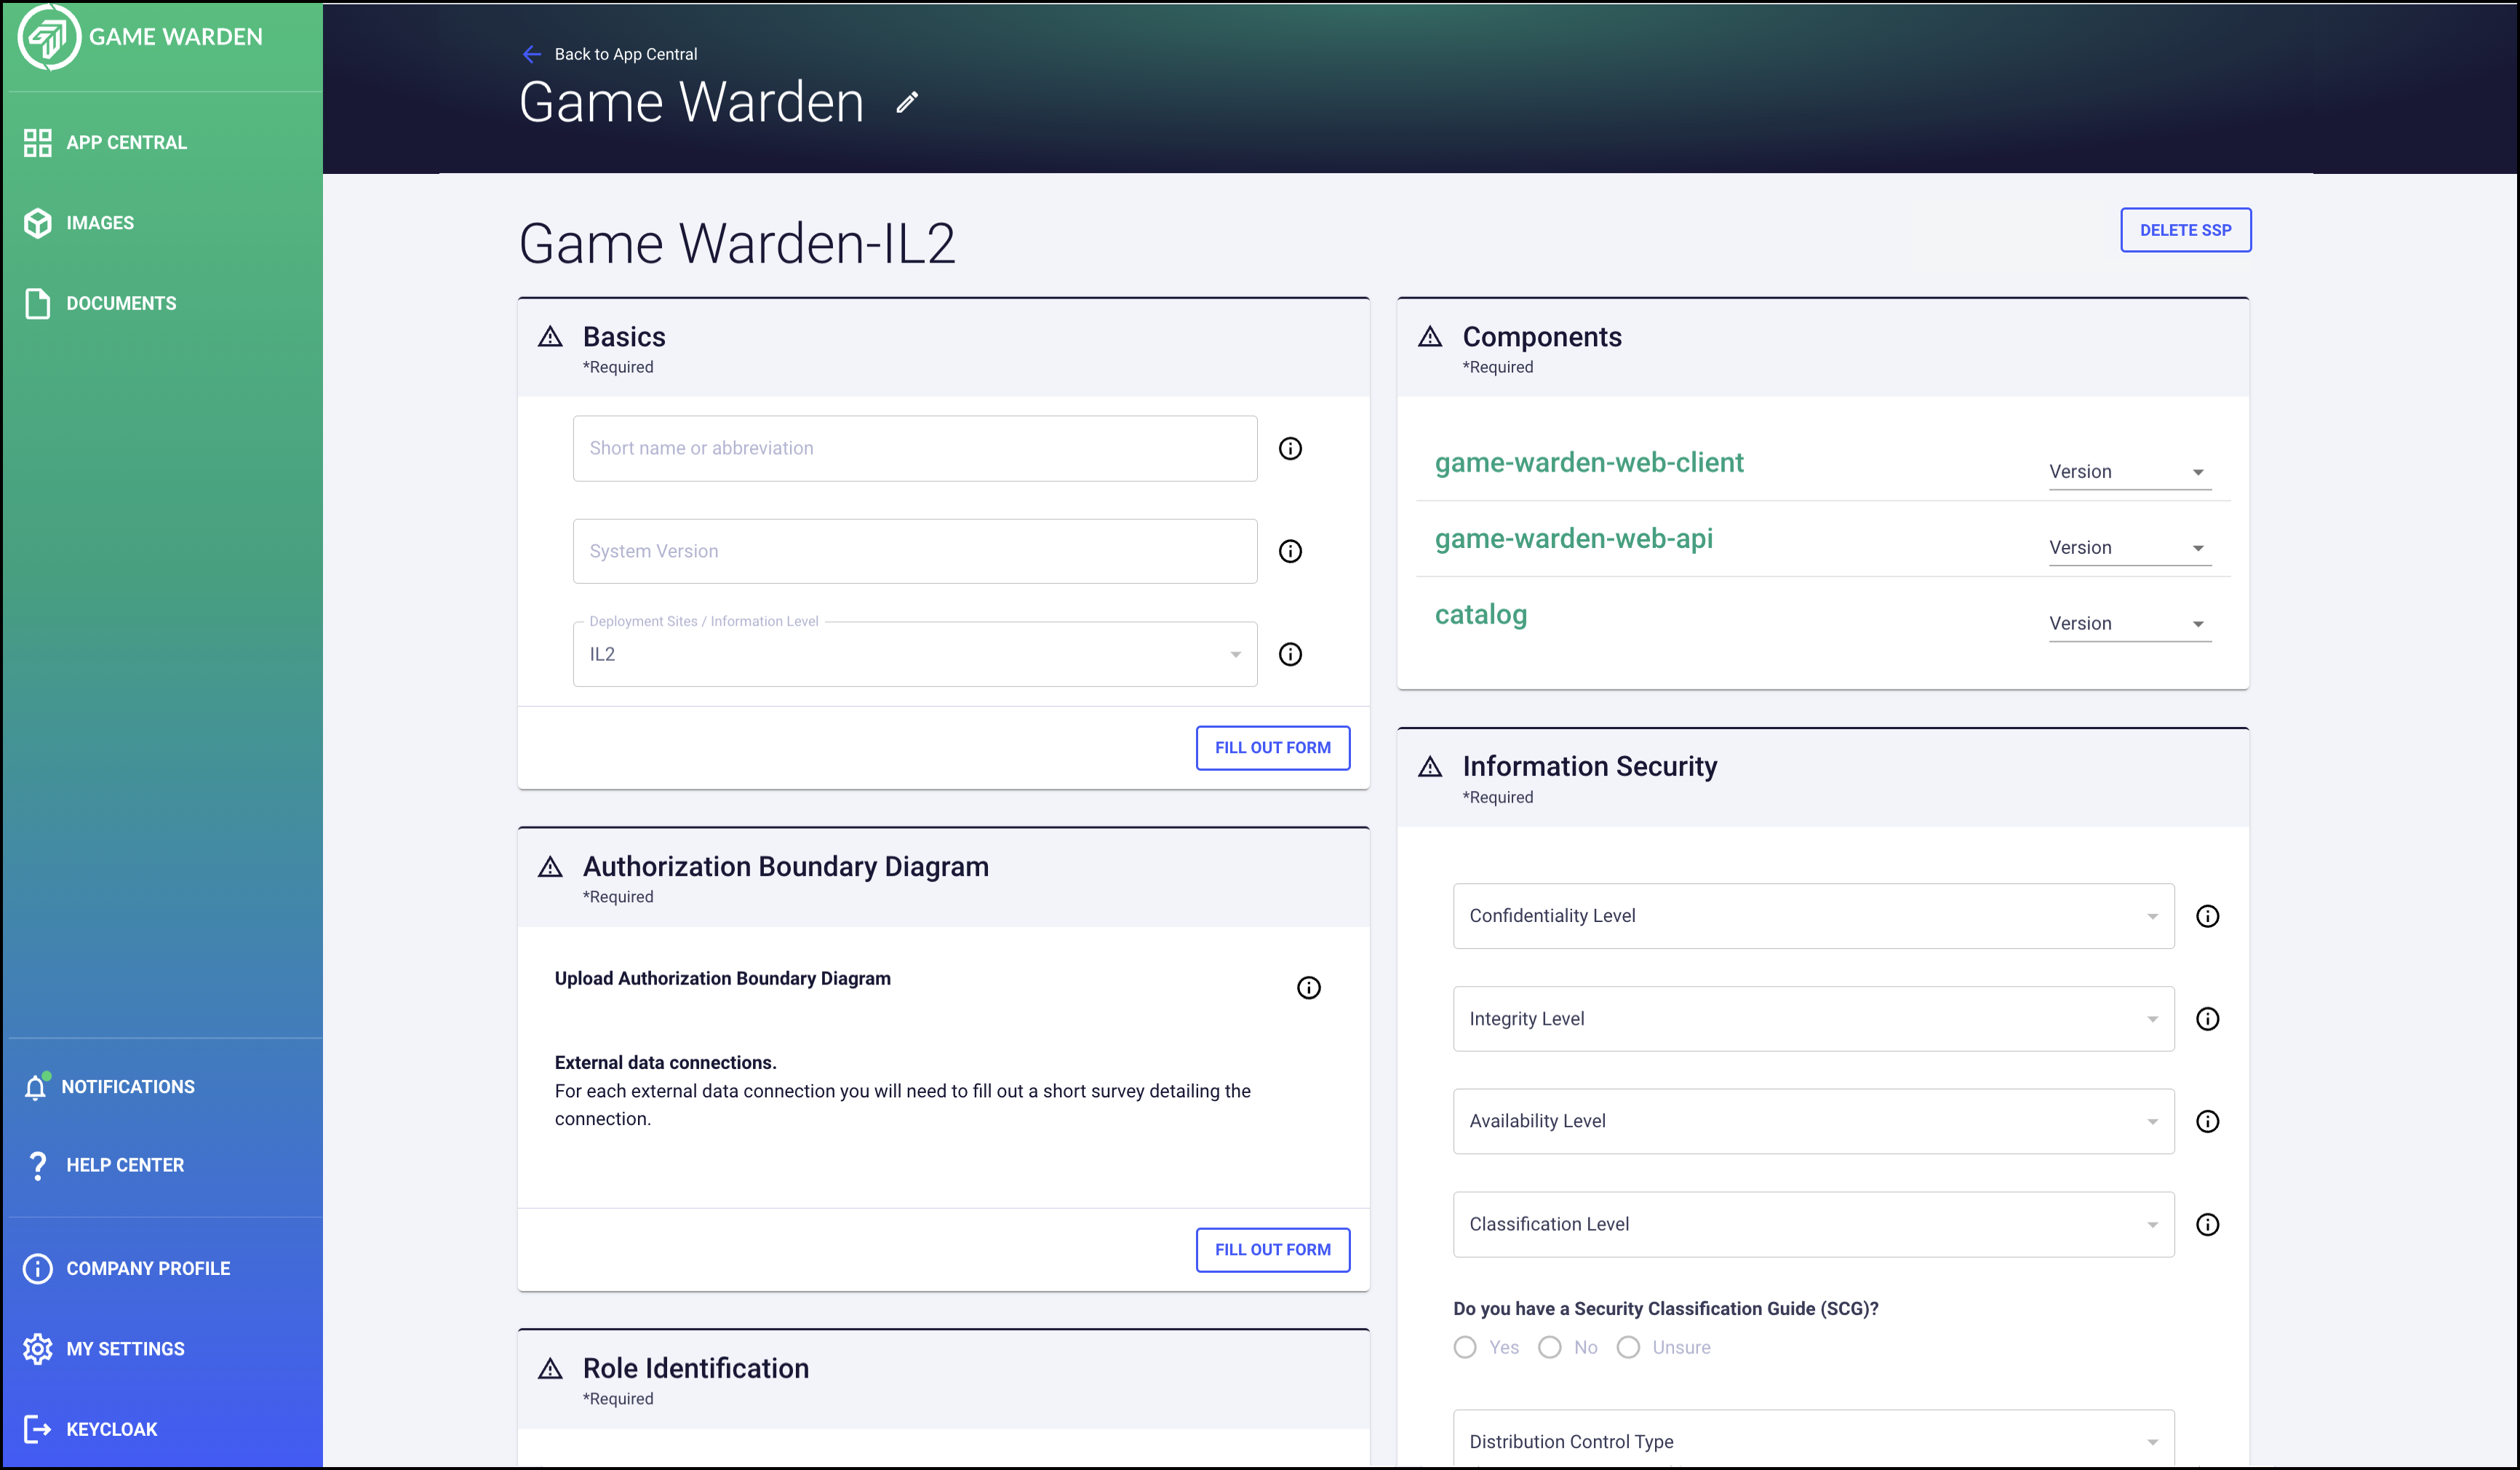Screen dimensions: 2520x1470
Task: Click Information Security warning triangle icon
Action: tap(1430, 767)
